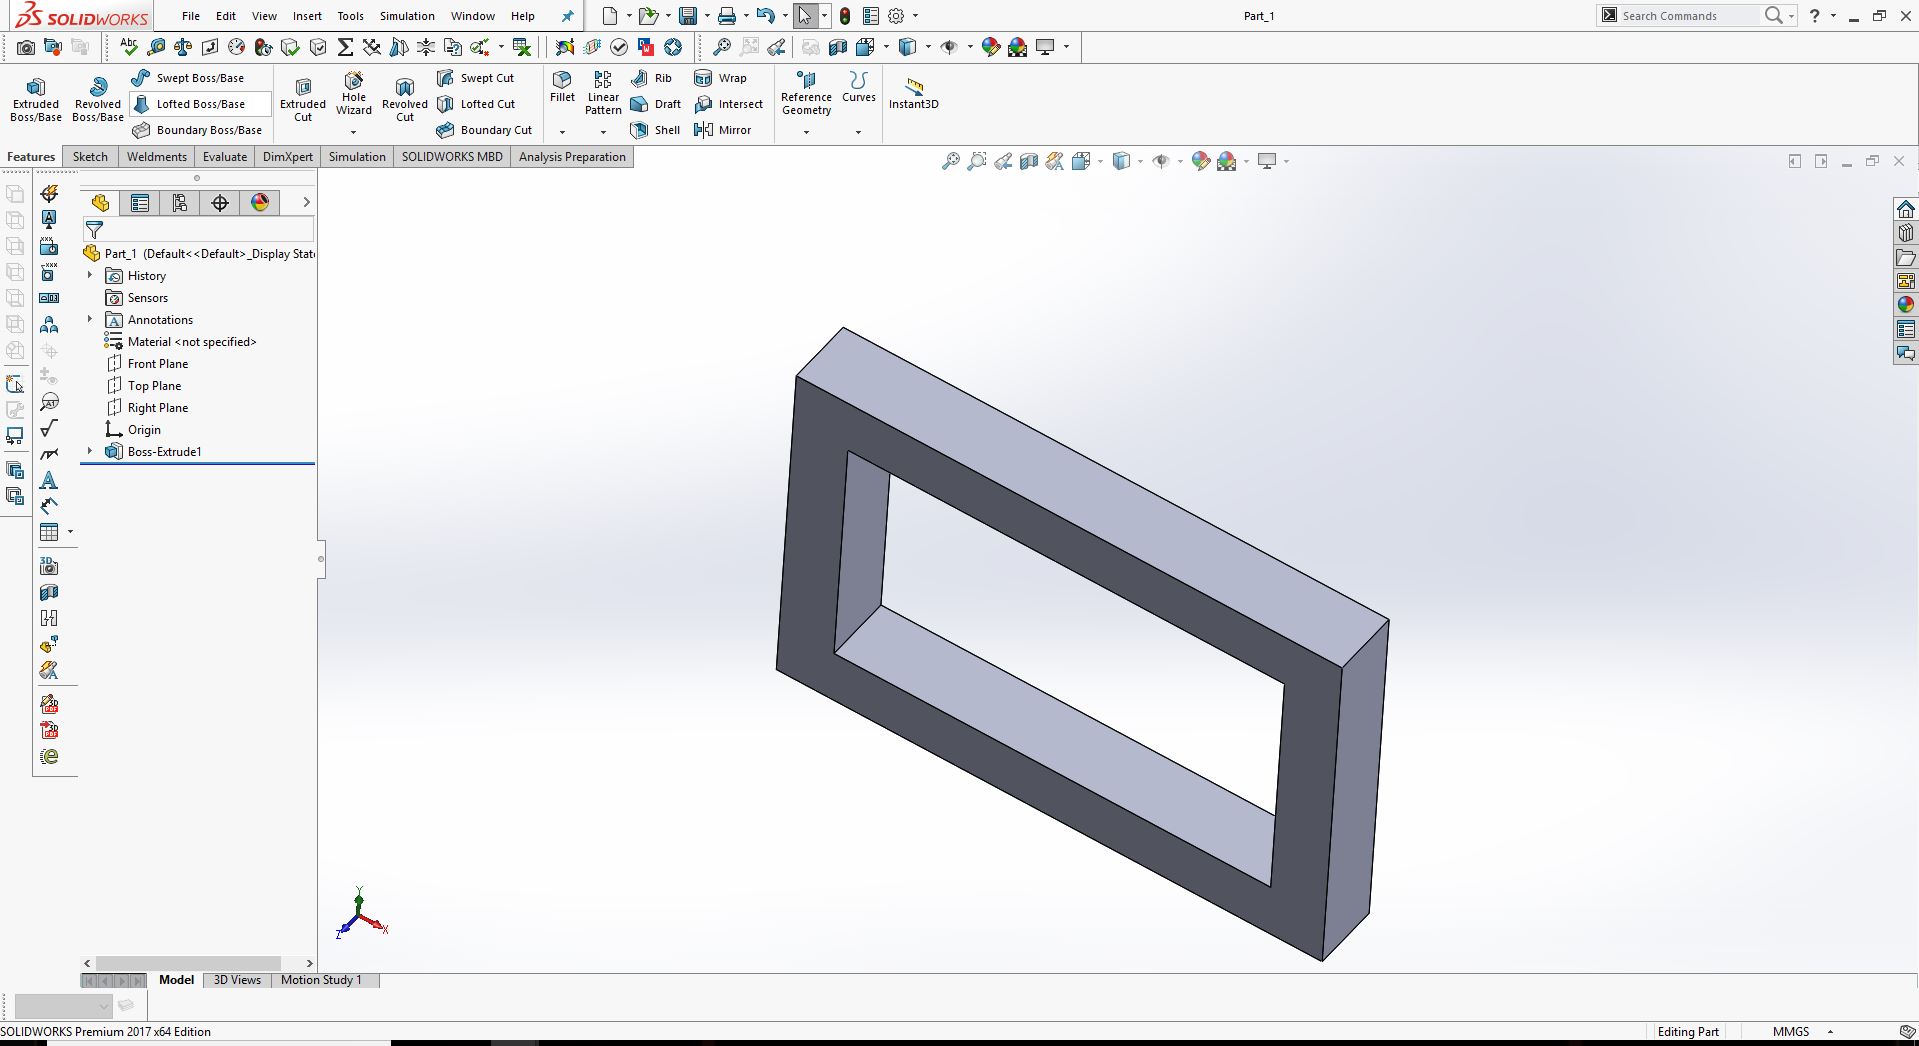
Task: Expand the History folder in feature tree
Action: (90, 276)
